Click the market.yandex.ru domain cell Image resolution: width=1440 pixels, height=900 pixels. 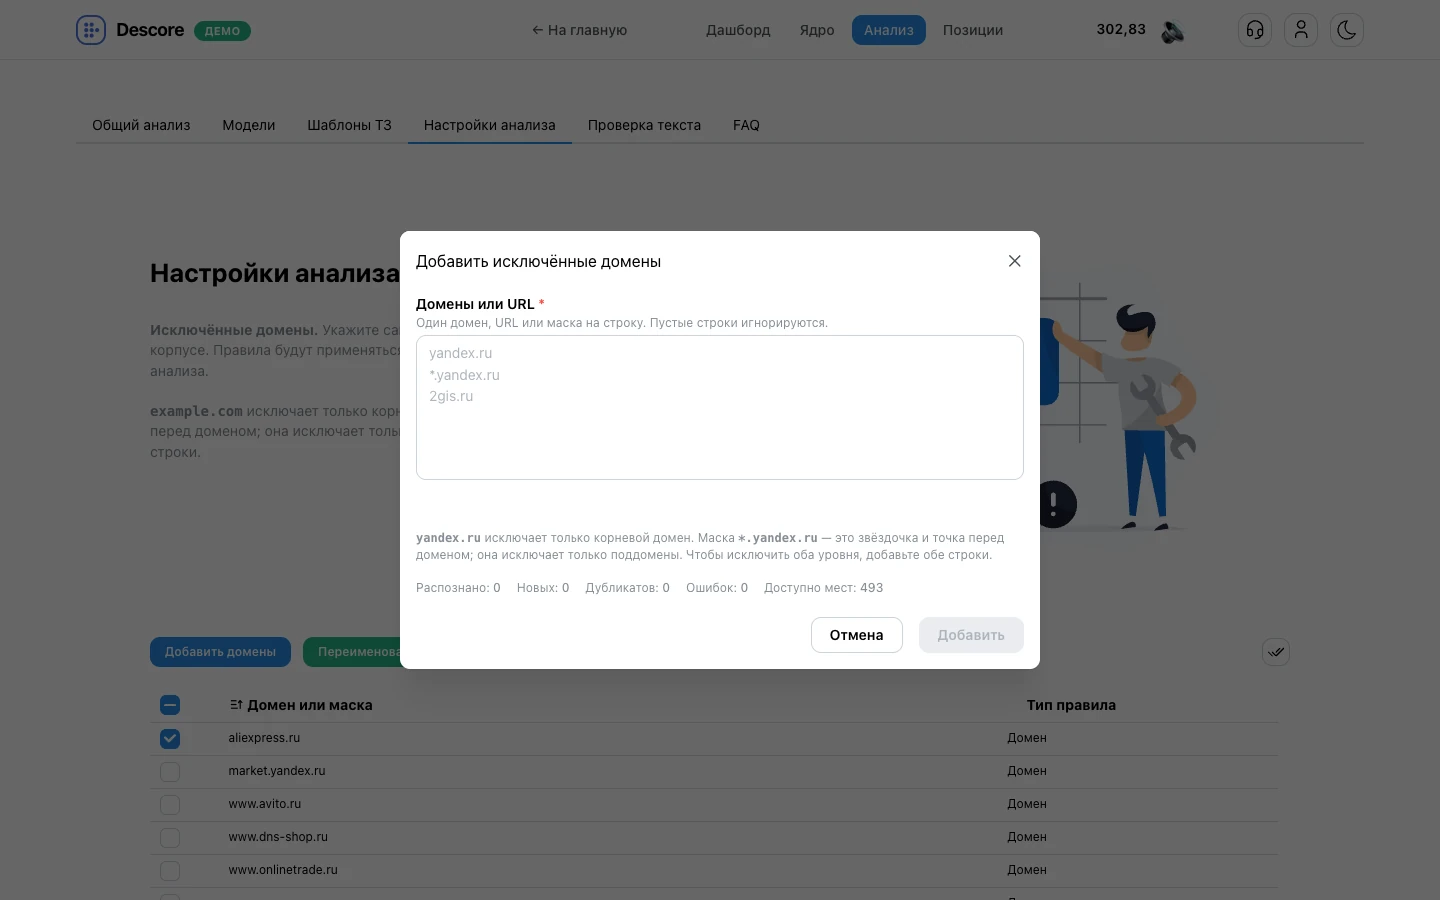point(277,771)
